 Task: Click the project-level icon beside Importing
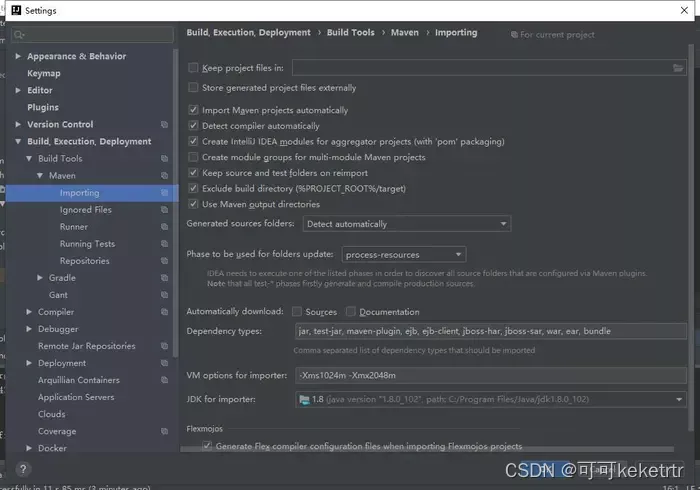click(x=164, y=193)
